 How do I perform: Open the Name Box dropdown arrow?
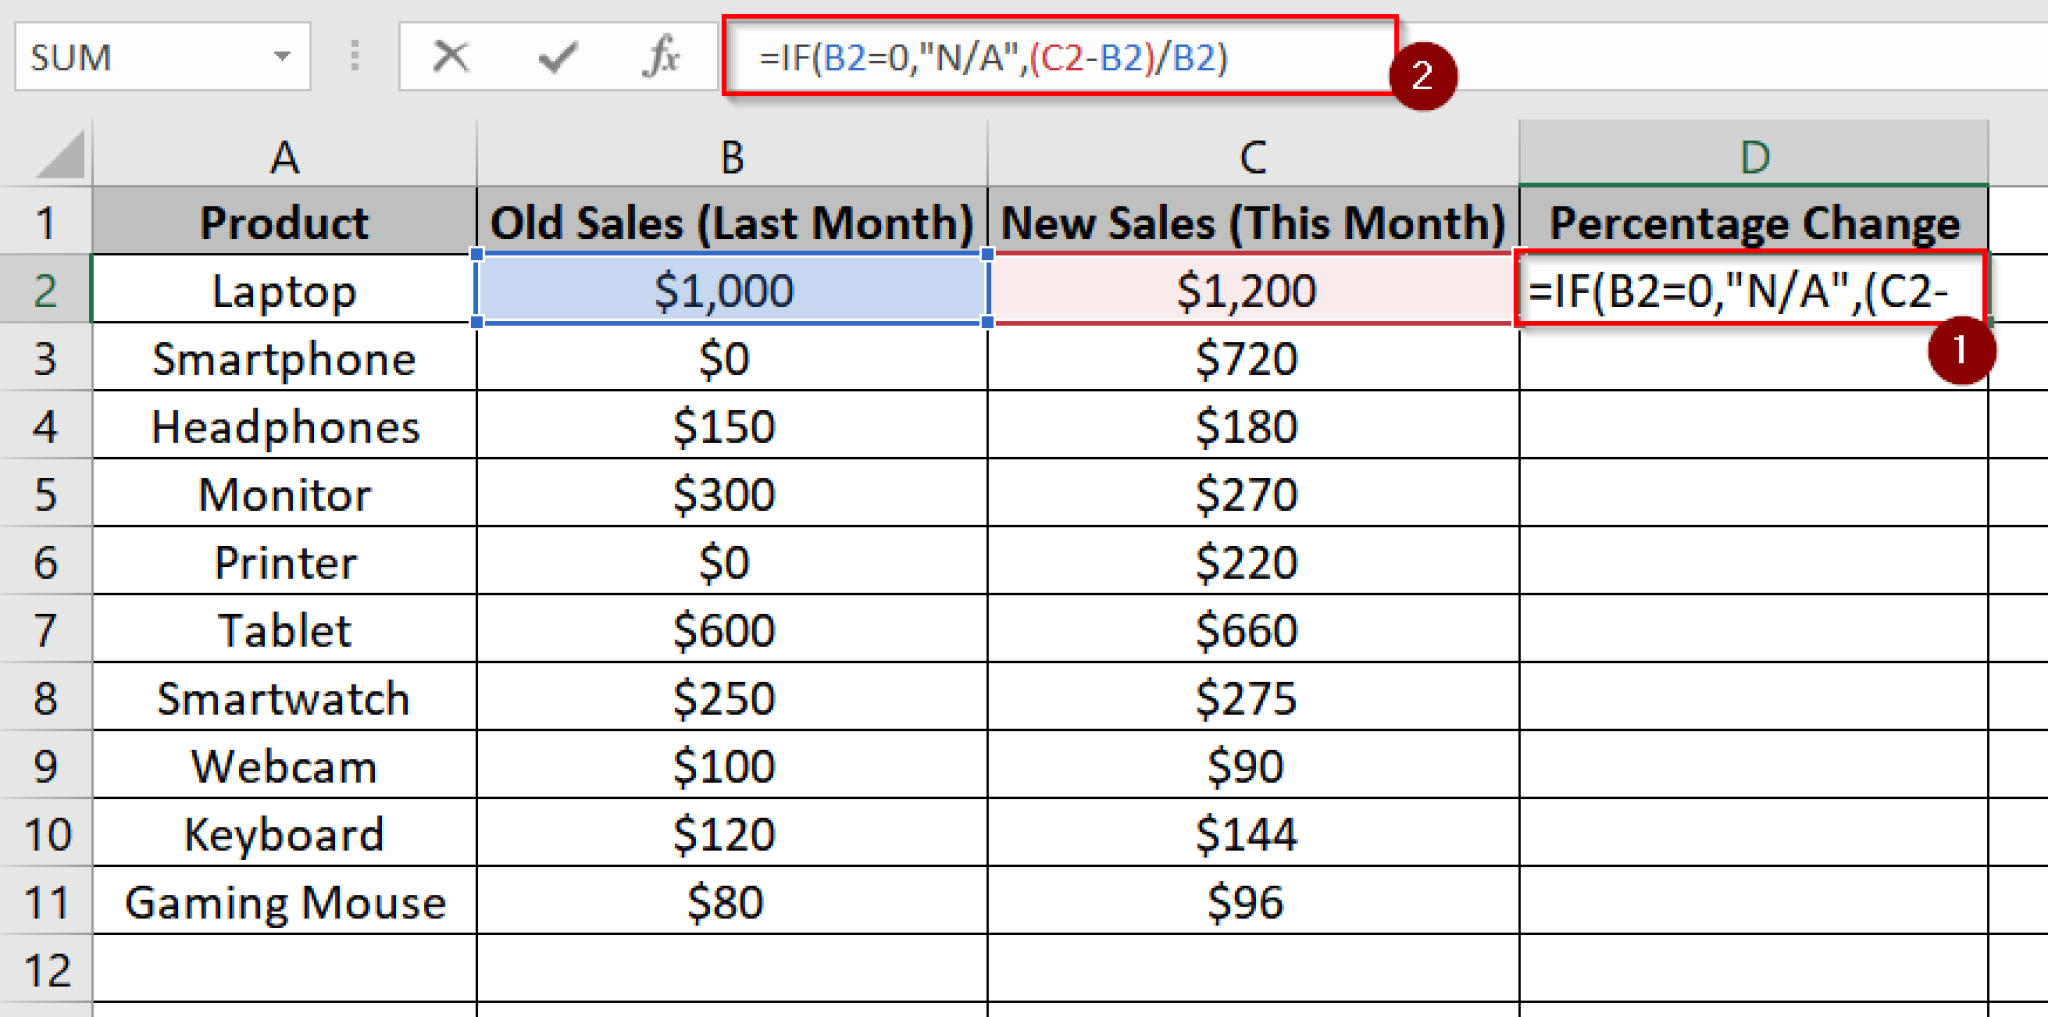pyautogui.click(x=283, y=57)
